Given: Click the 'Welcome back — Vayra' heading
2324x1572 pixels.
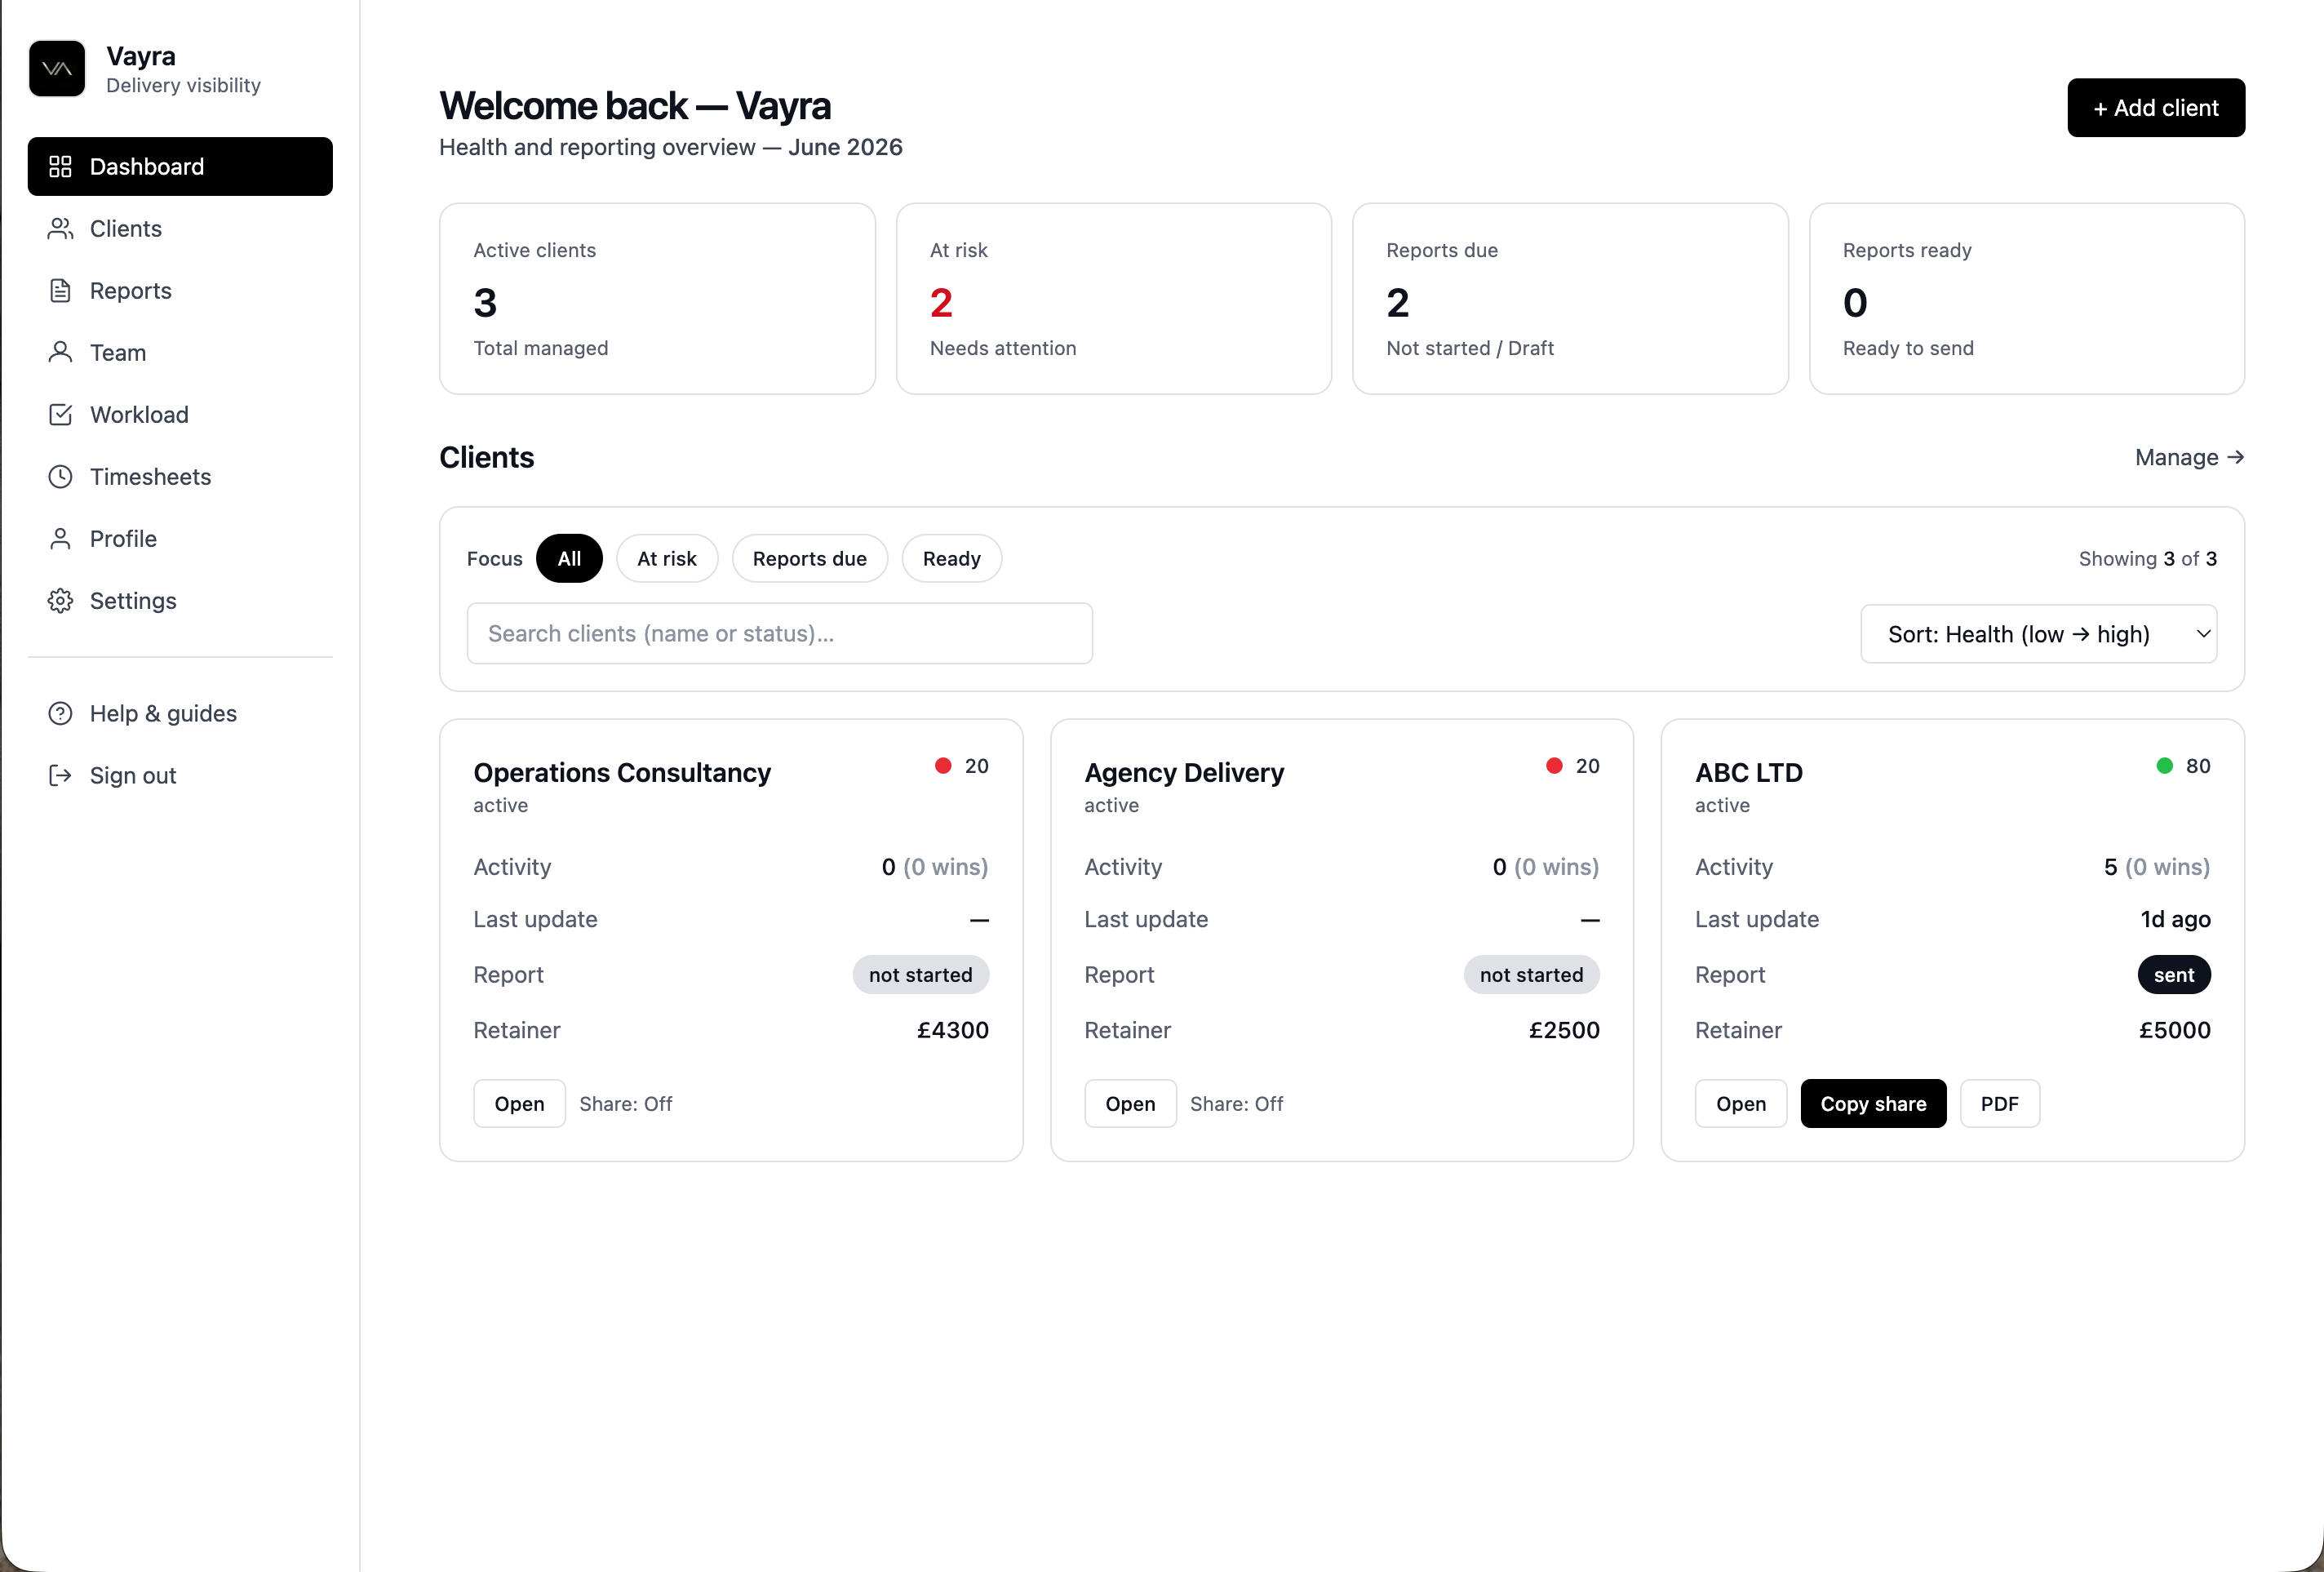Looking at the screenshot, I should pos(635,106).
